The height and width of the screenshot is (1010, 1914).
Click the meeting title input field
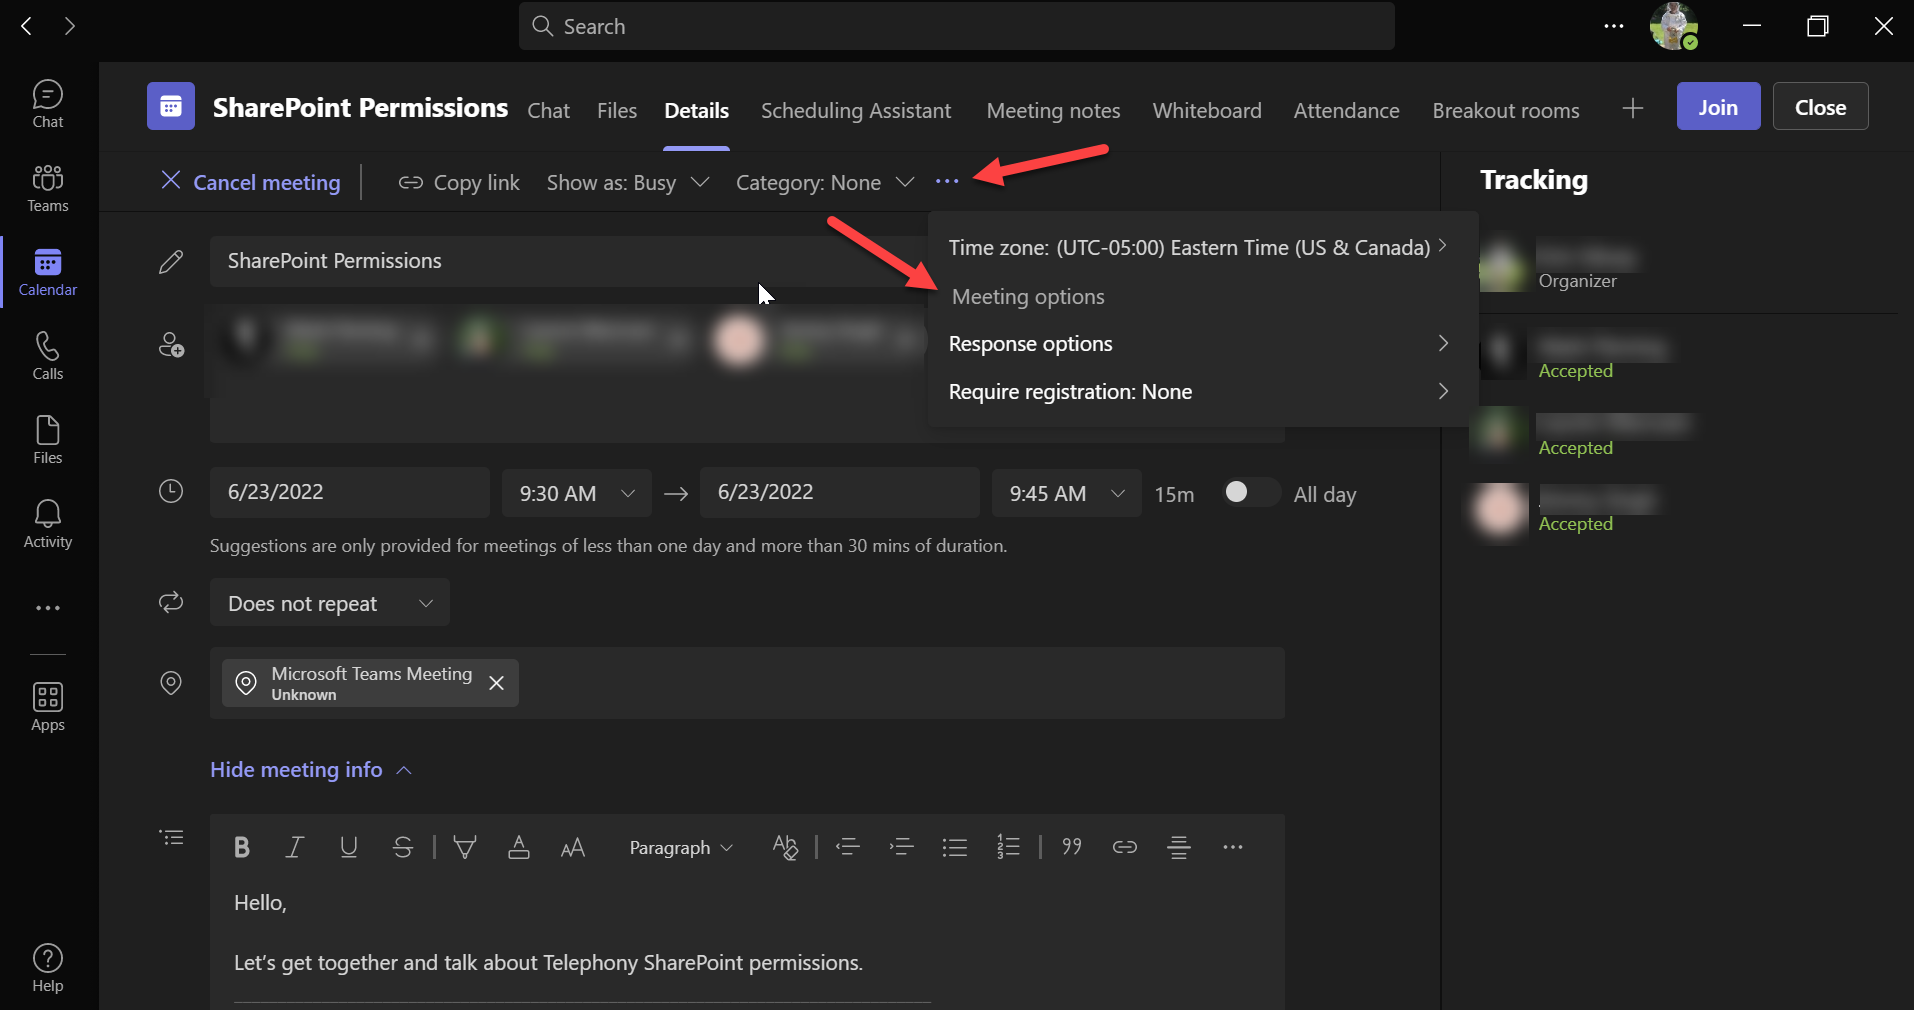[x=560, y=261]
